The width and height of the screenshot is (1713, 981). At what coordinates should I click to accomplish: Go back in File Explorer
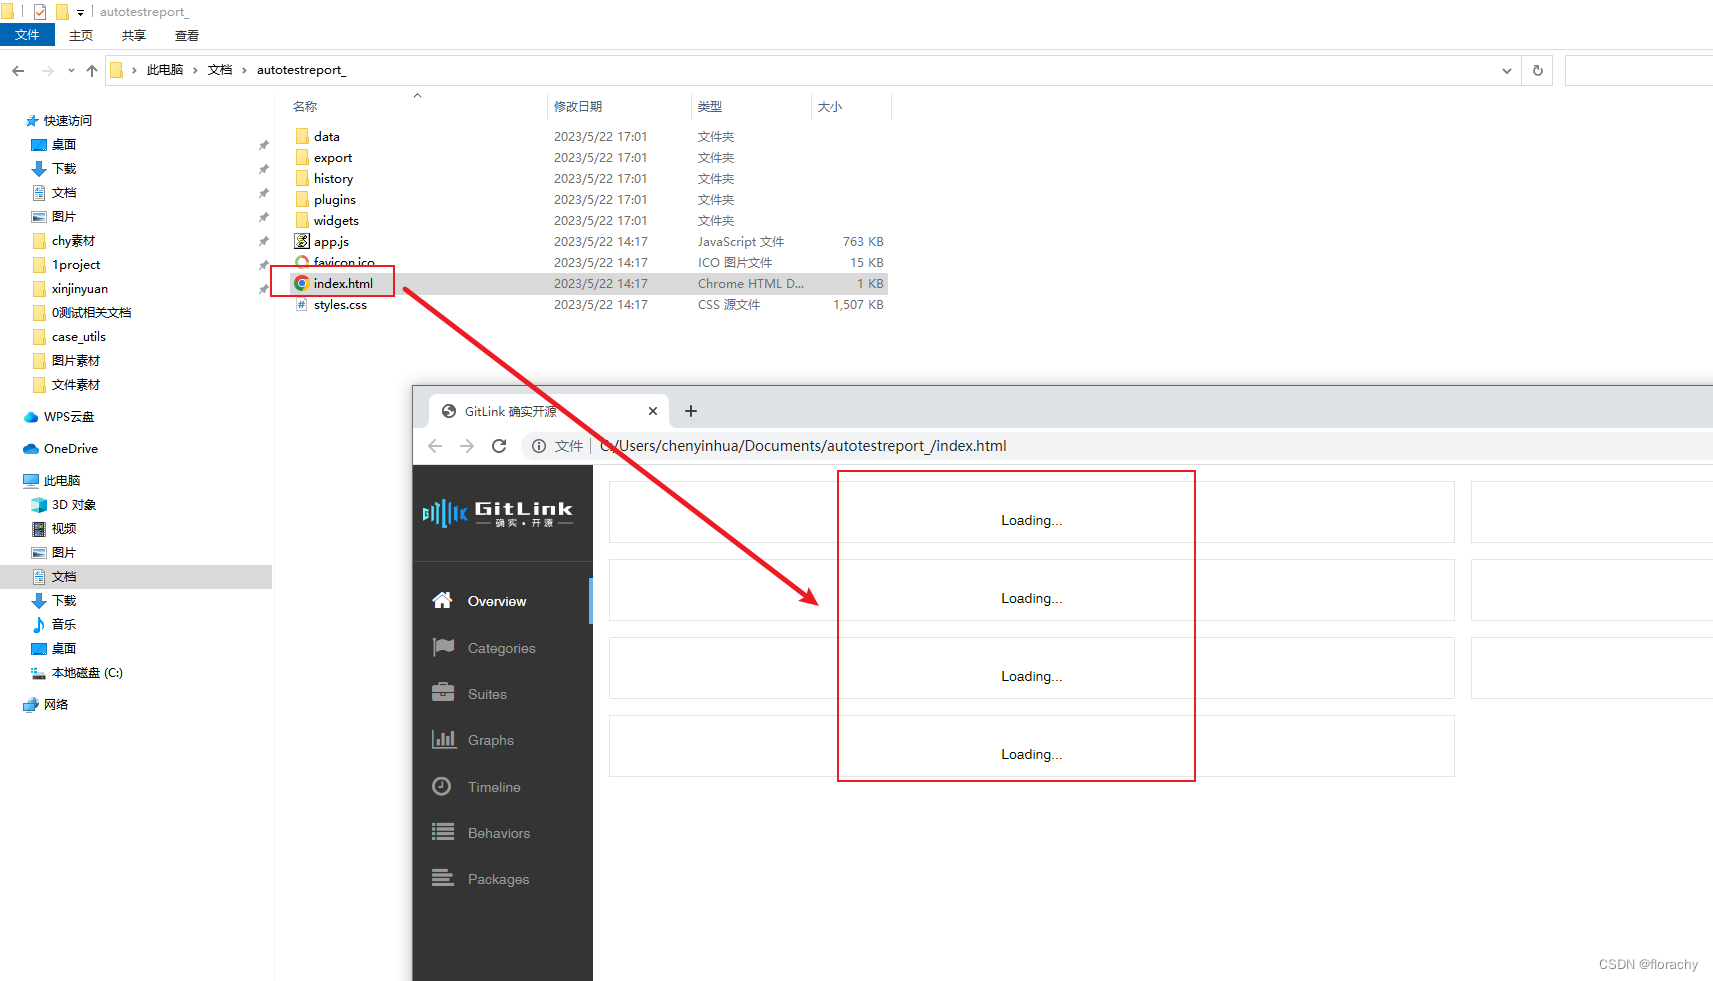18,70
